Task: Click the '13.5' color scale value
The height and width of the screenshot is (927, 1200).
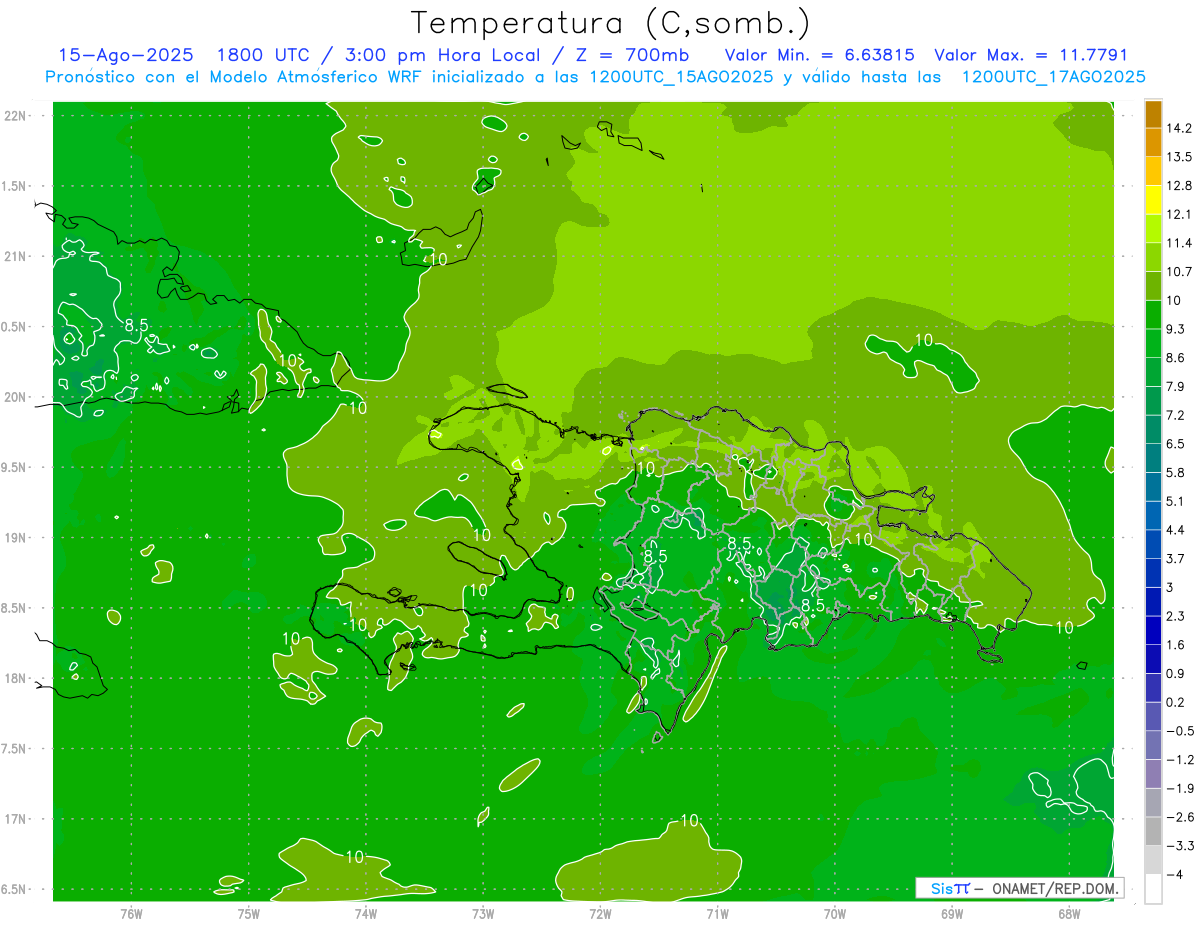Action: pyautogui.click(x=1179, y=157)
